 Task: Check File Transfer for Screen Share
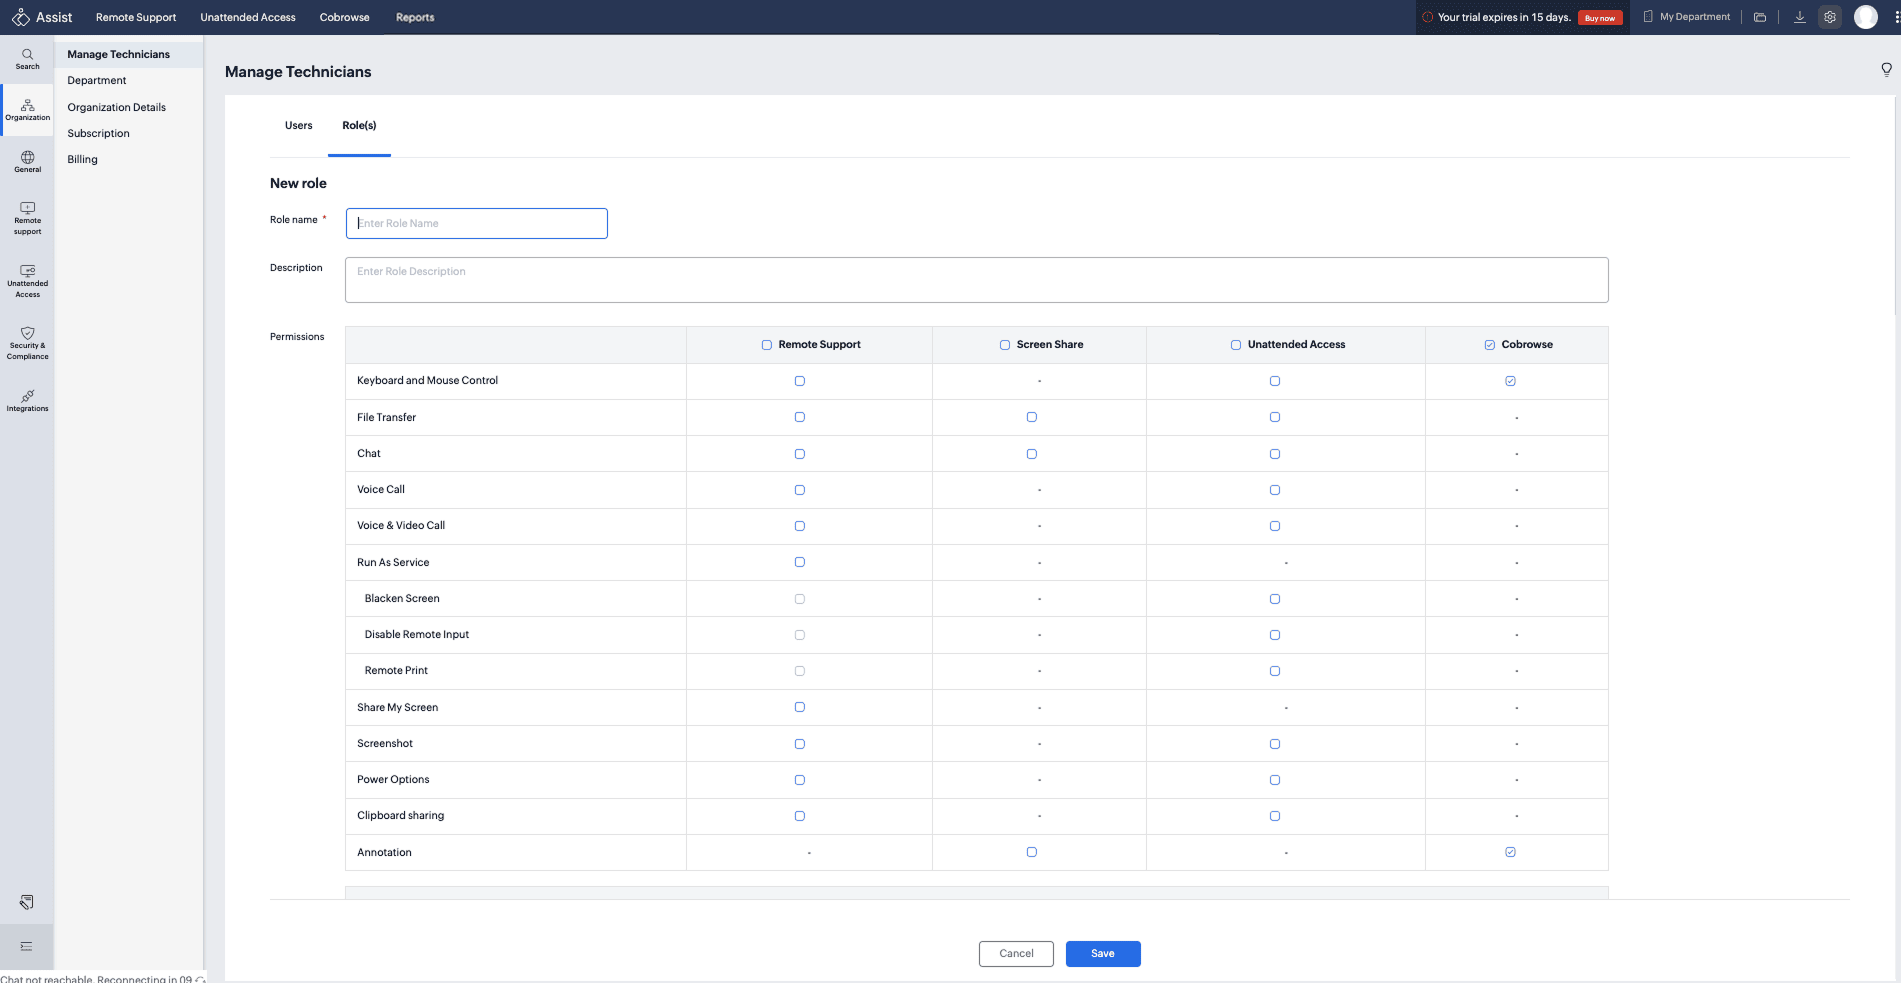click(x=1031, y=417)
